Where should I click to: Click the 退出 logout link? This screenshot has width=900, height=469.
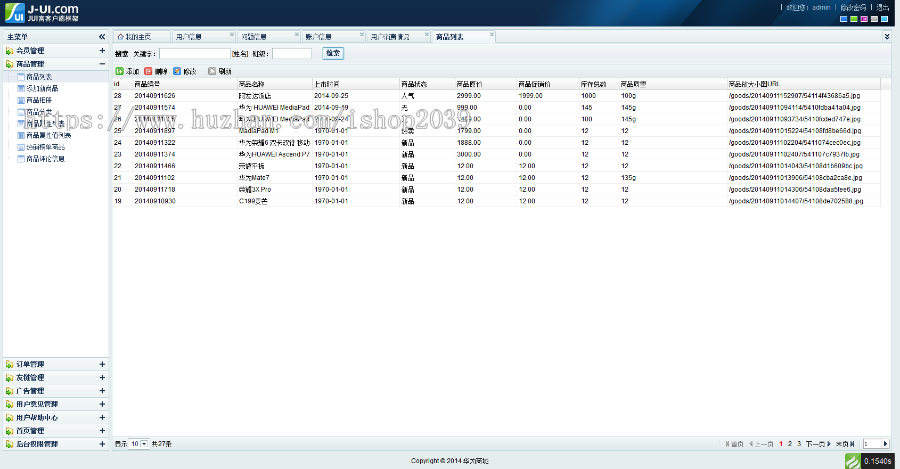click(x=882, y=7)
